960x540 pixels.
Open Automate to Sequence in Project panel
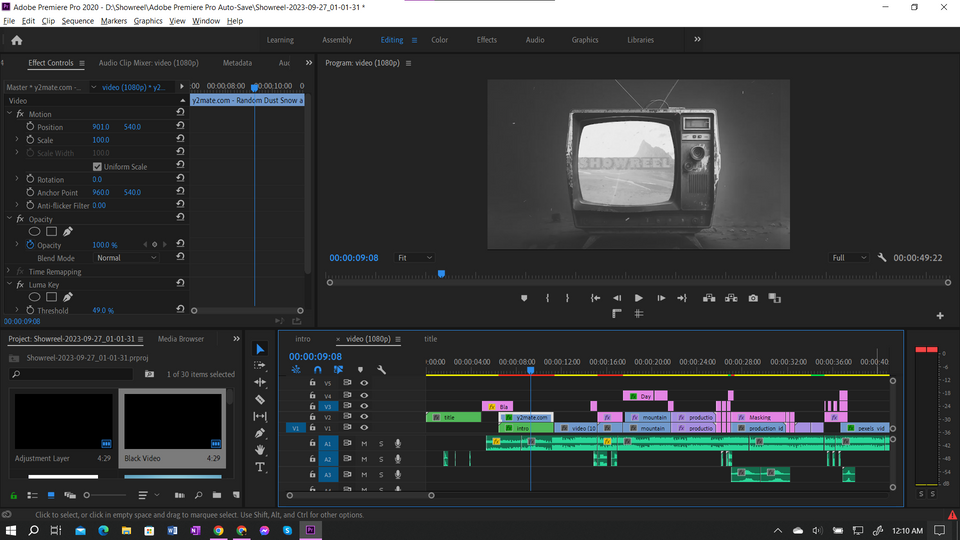point(179,495)
